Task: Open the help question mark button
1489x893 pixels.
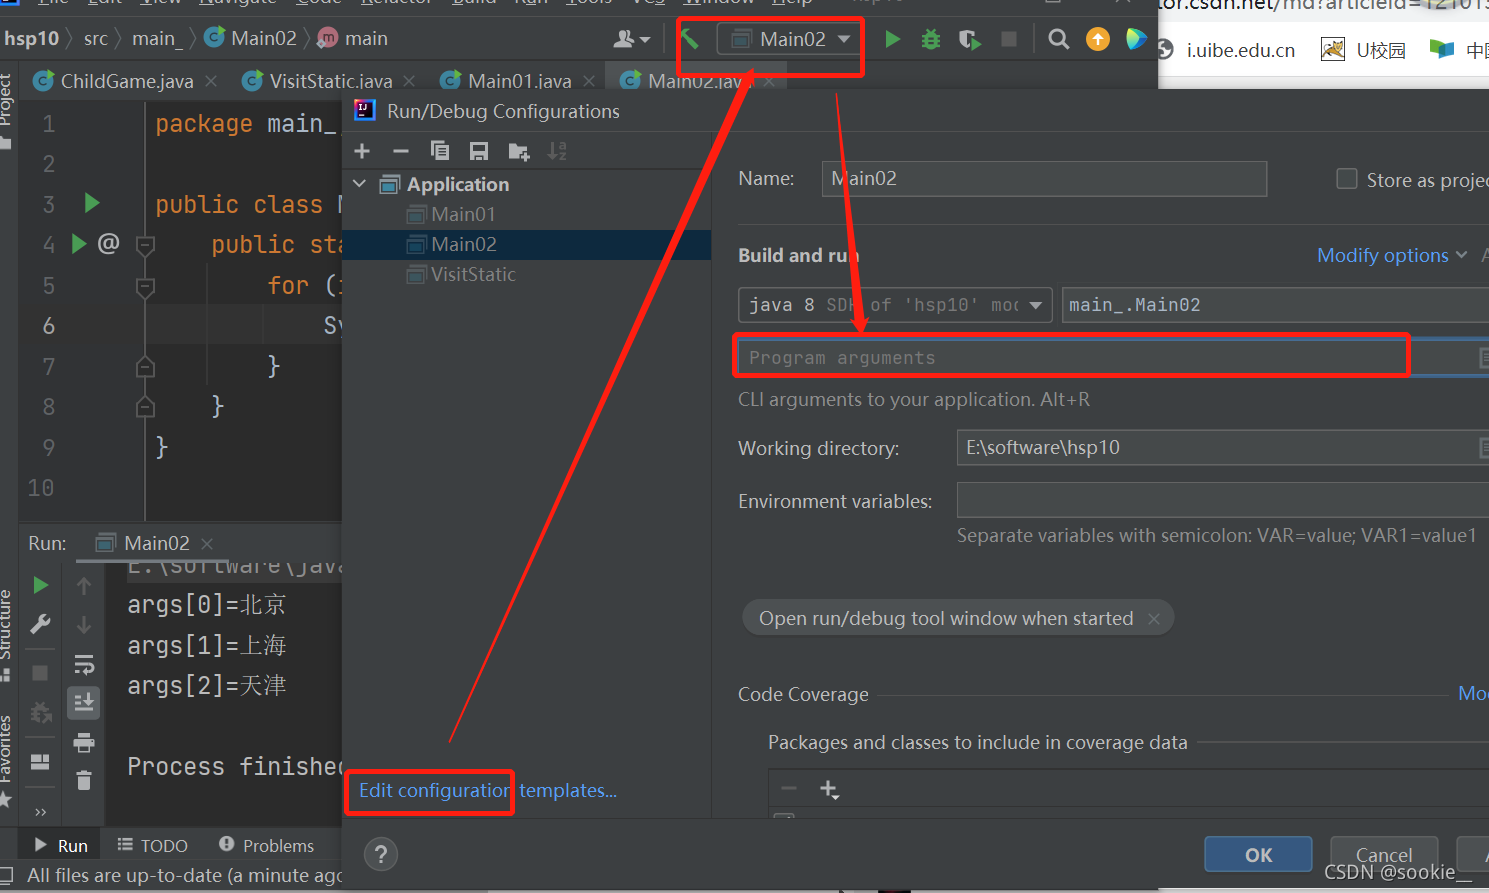Action: [381, 854]
